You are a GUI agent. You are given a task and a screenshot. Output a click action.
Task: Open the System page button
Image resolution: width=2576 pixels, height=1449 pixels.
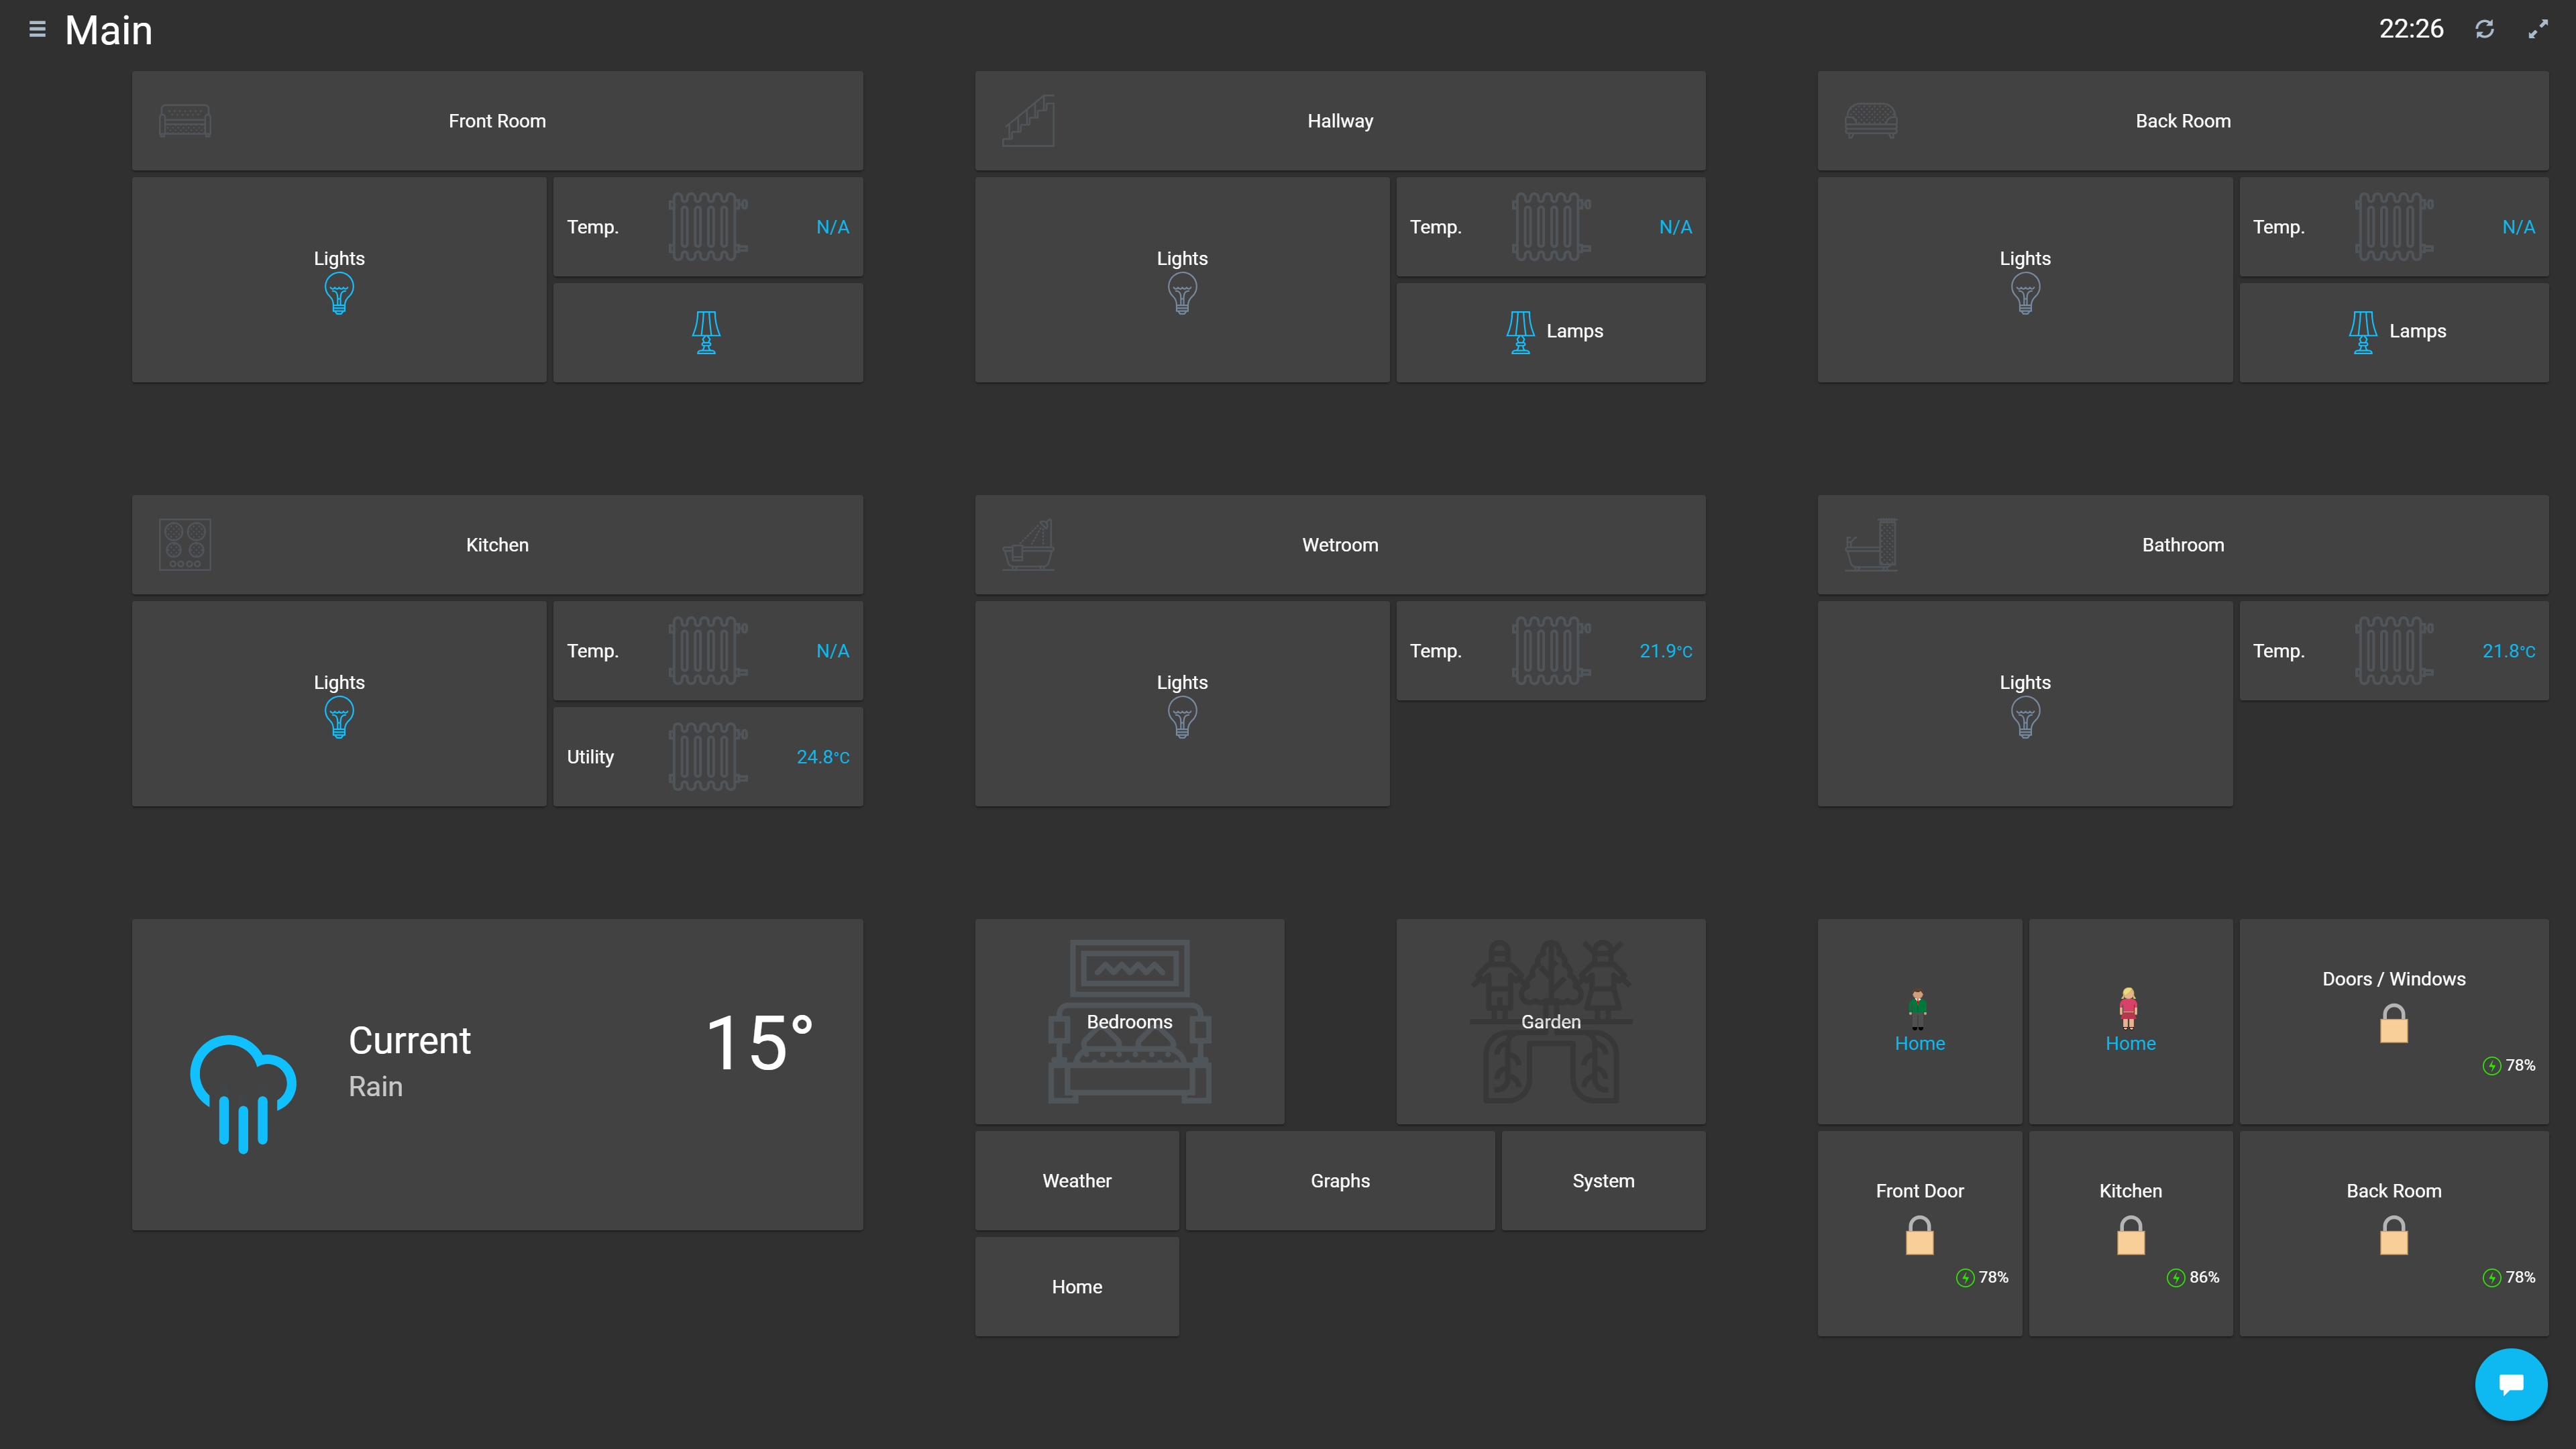pos(1603,1180)
